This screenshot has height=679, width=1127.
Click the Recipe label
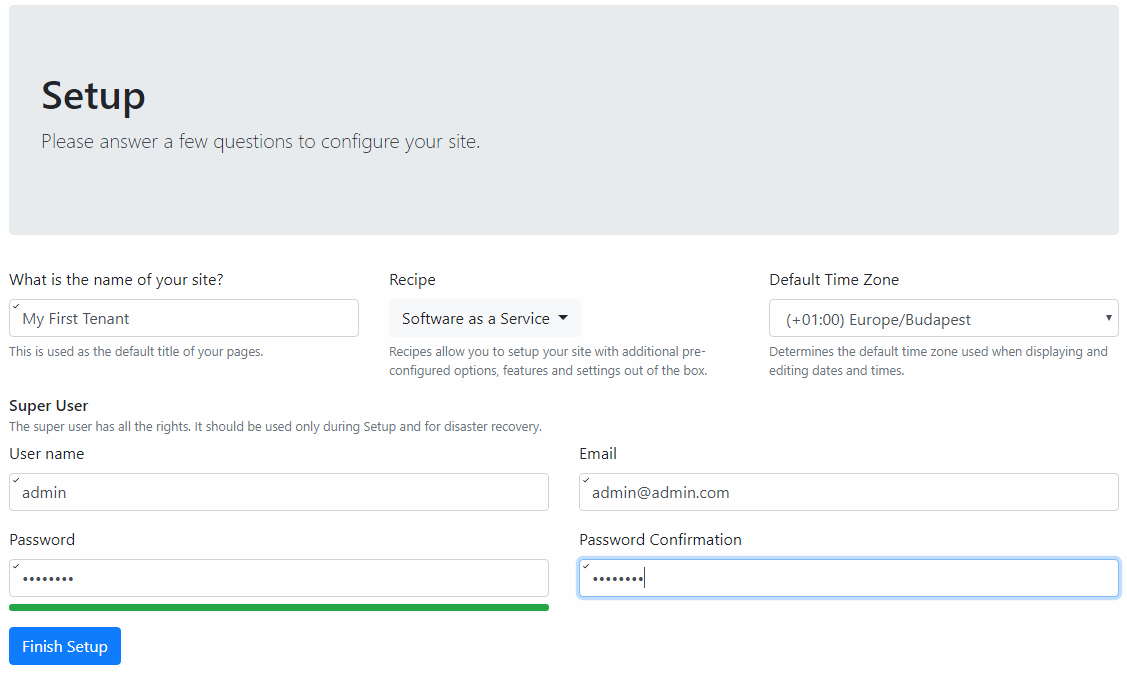[413, 280]
